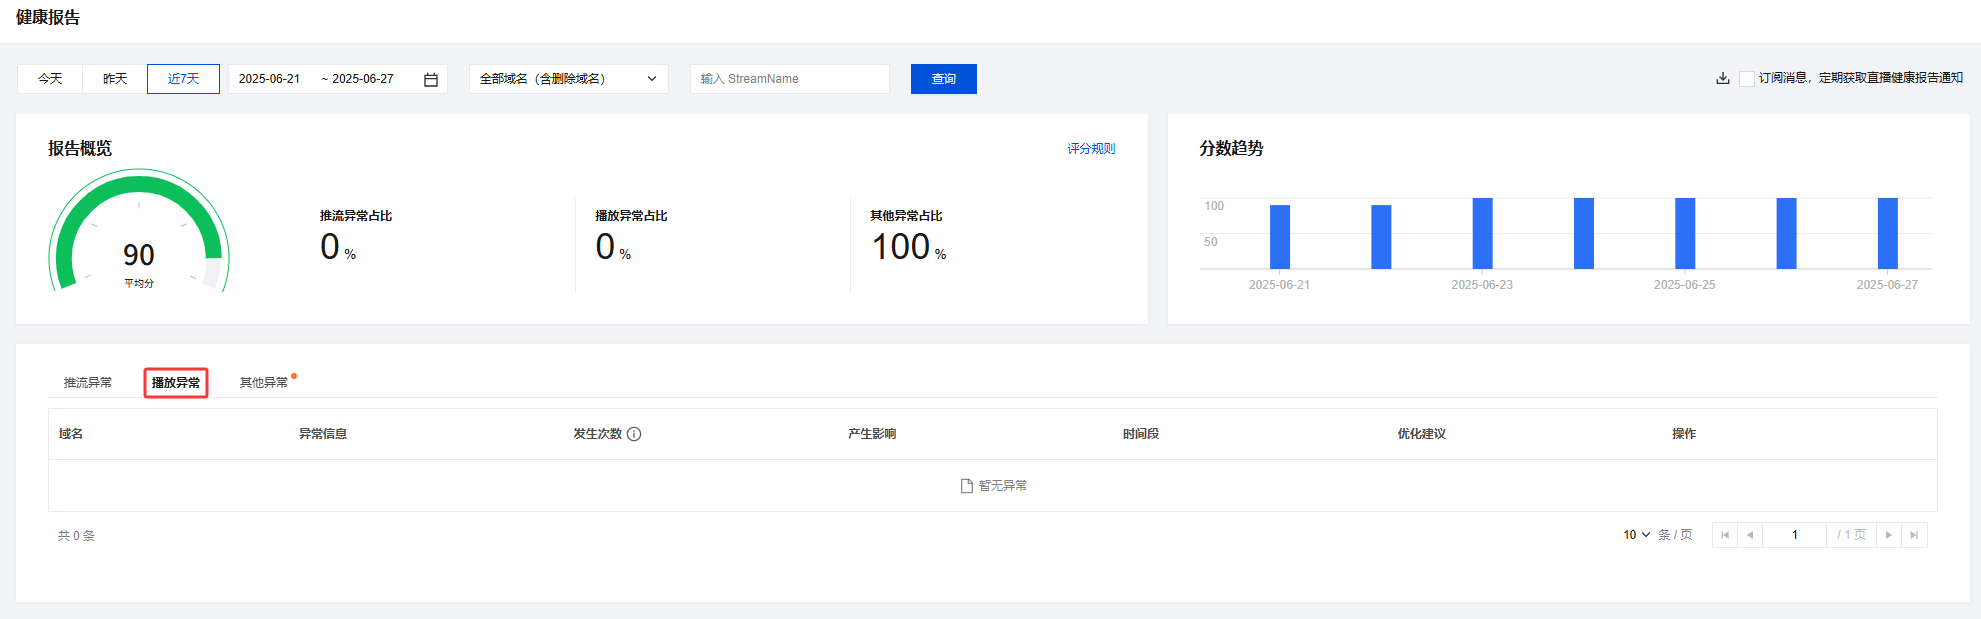Switch to the 其他异常 tab
The width and height of the screenshot is (1981, 619).
[264, 383]
